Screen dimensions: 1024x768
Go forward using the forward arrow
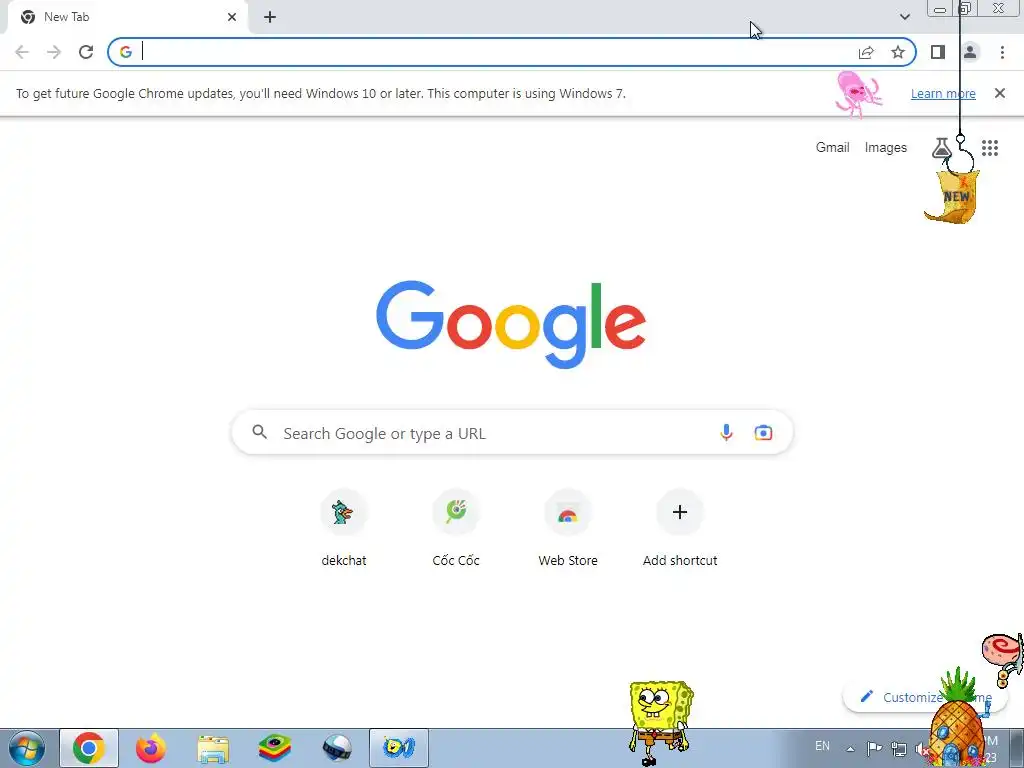54,52
